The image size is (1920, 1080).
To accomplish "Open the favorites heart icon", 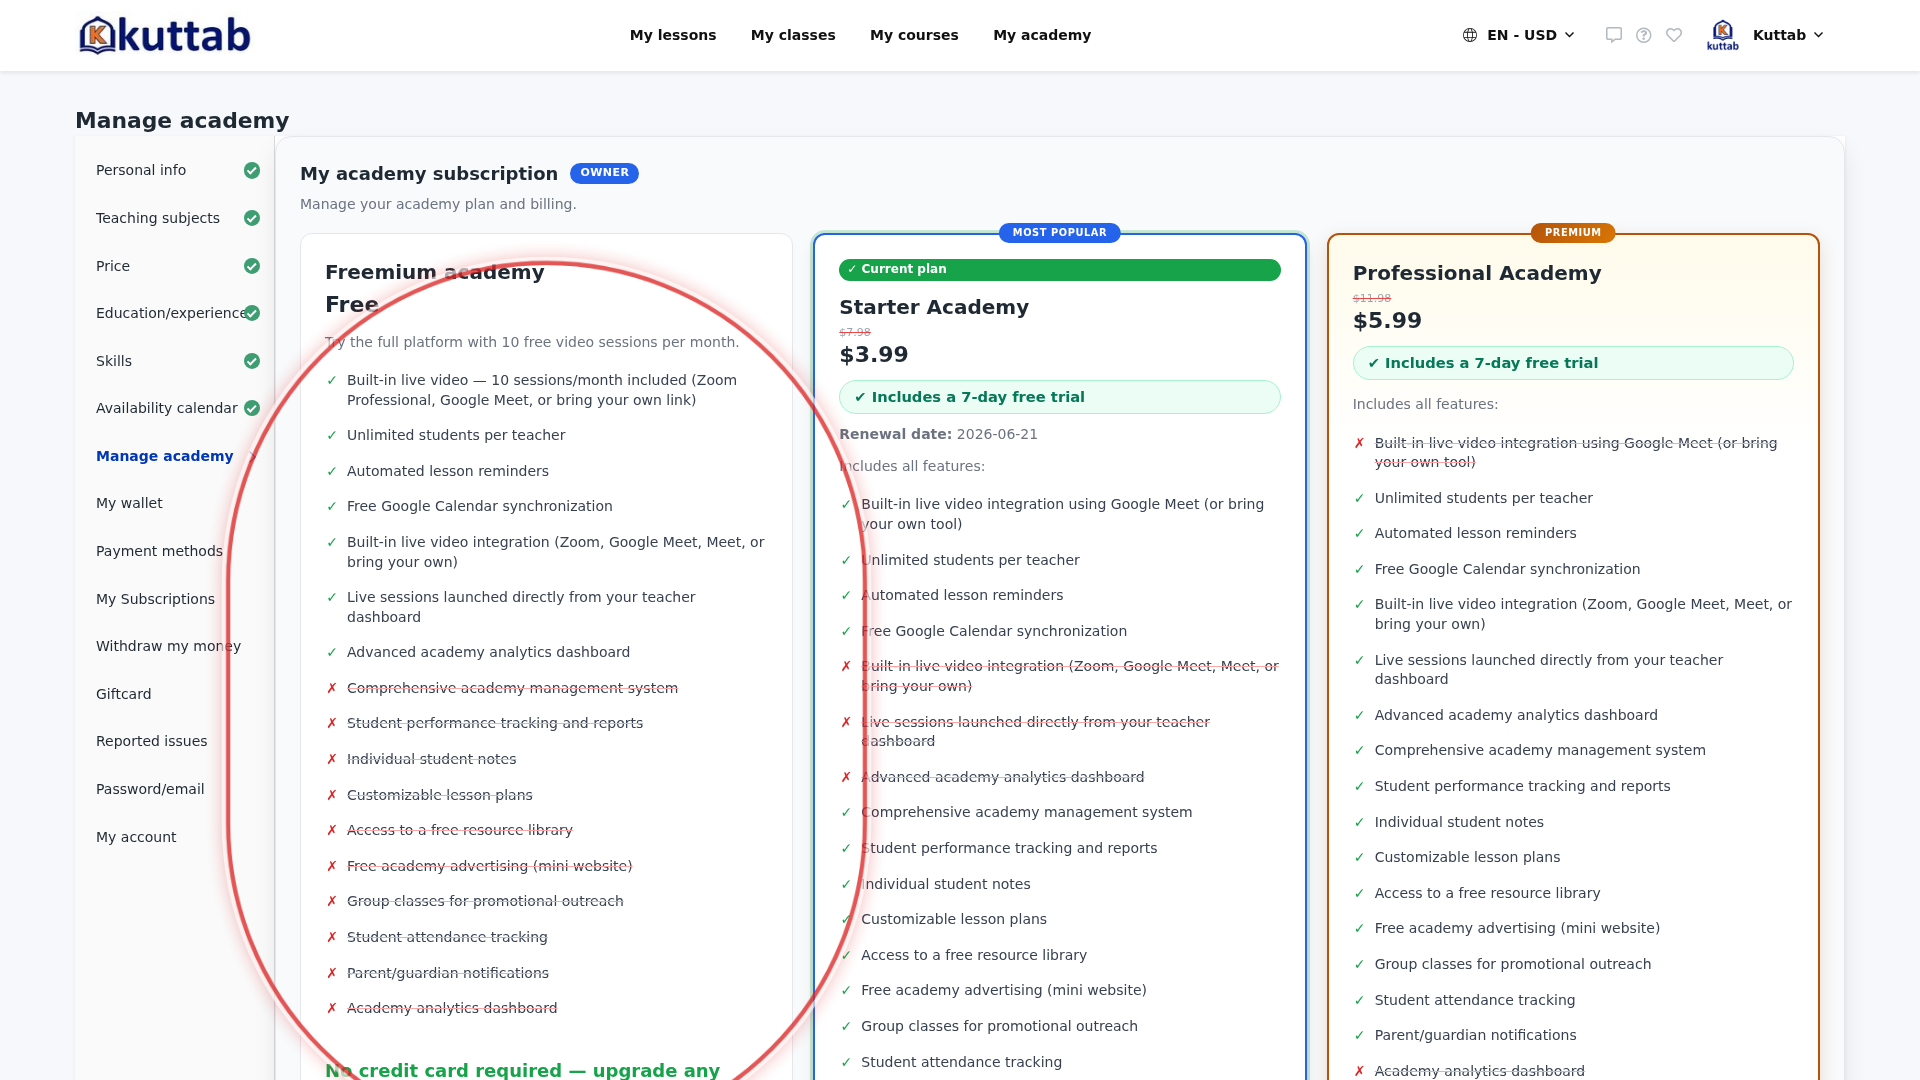I will pyautogui.click(x=1674, y=35).
